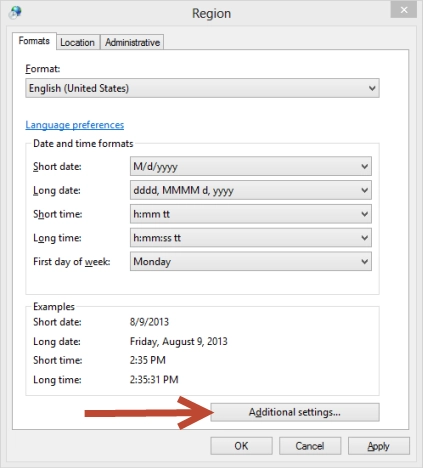
Task: Close the Region dialog window
Action: (x=404, y=10)
